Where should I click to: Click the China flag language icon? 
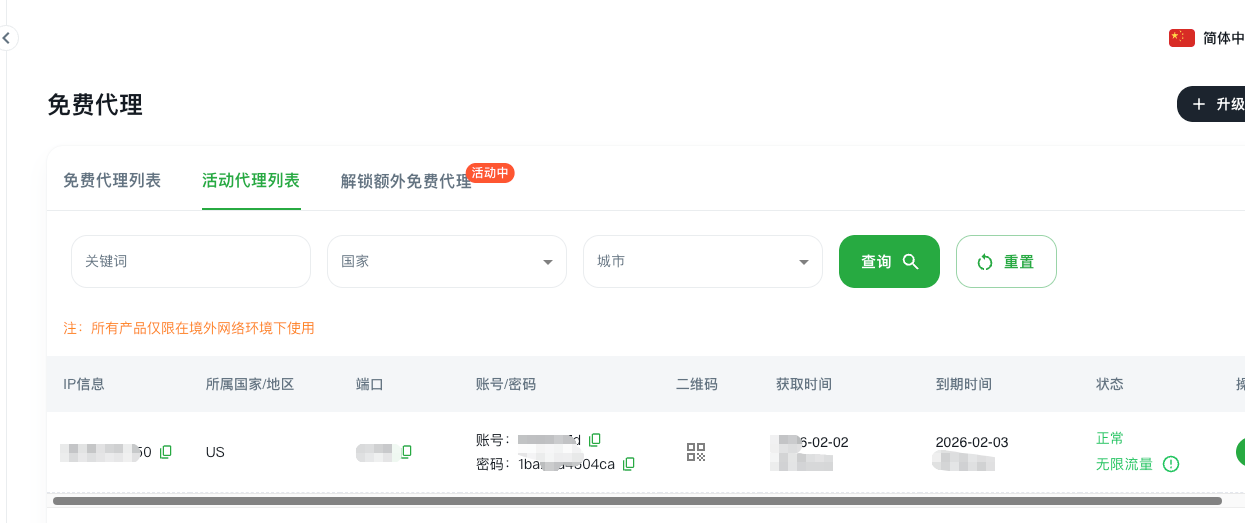1181,38
